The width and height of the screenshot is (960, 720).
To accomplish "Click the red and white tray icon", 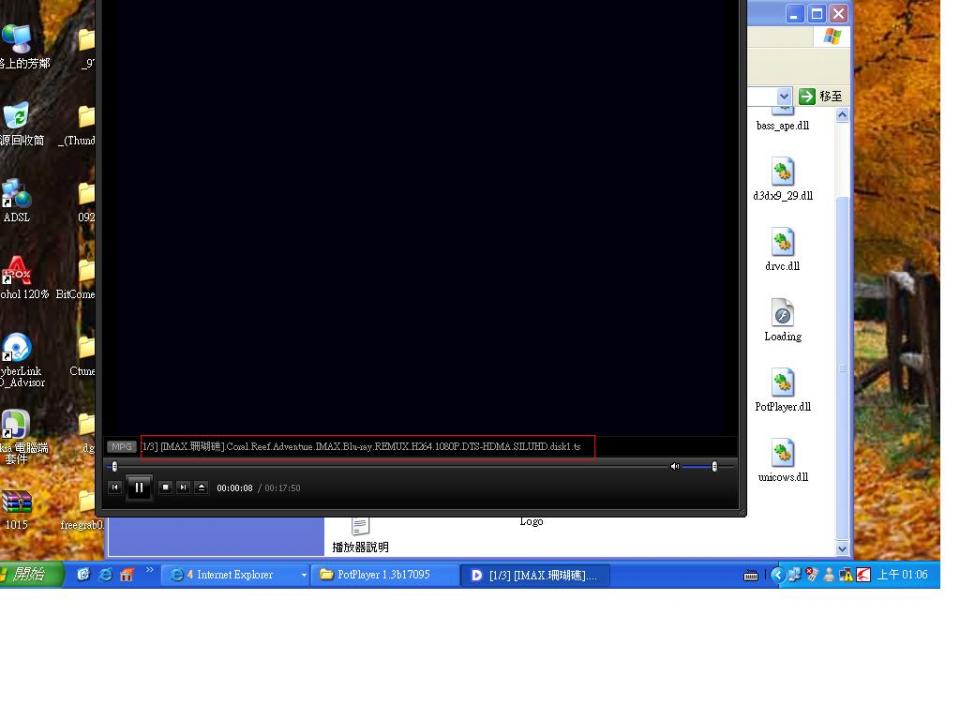I will (863, 575).
